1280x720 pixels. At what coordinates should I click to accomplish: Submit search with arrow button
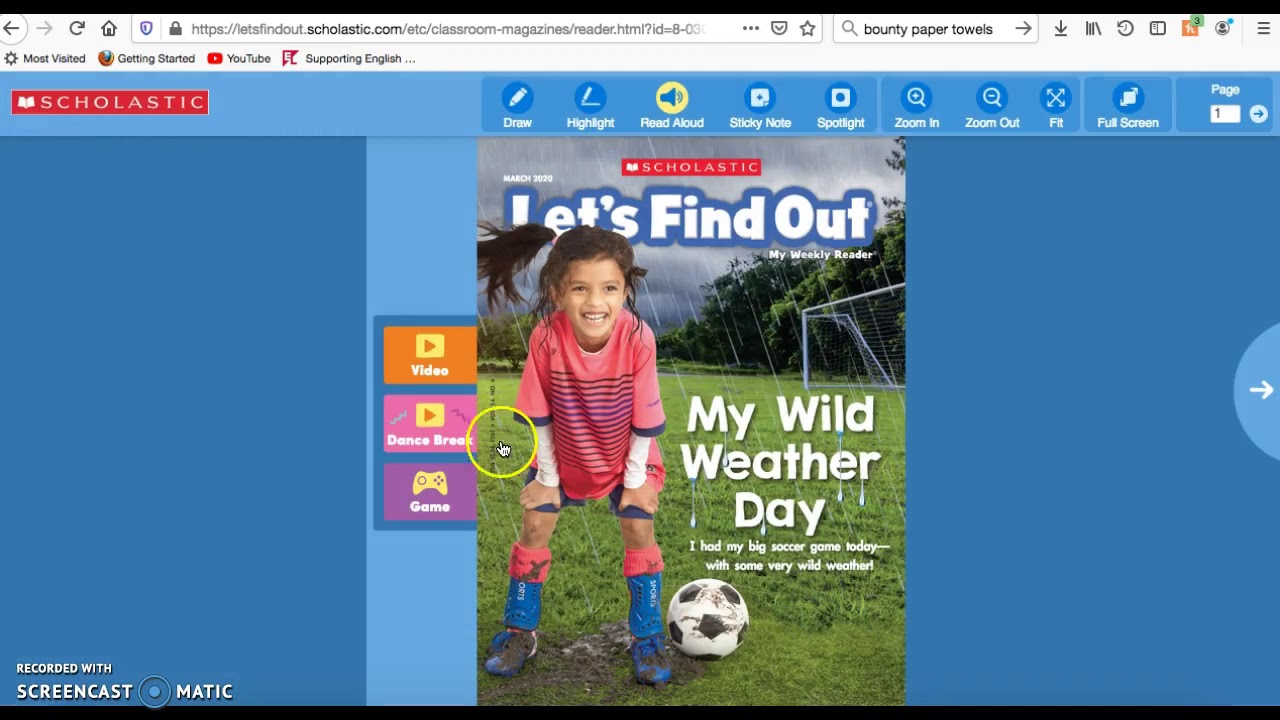tap(1023, 29)
